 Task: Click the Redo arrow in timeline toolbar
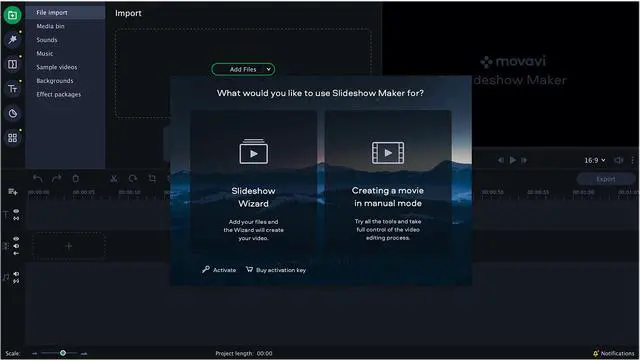click(x=56, y=178)
